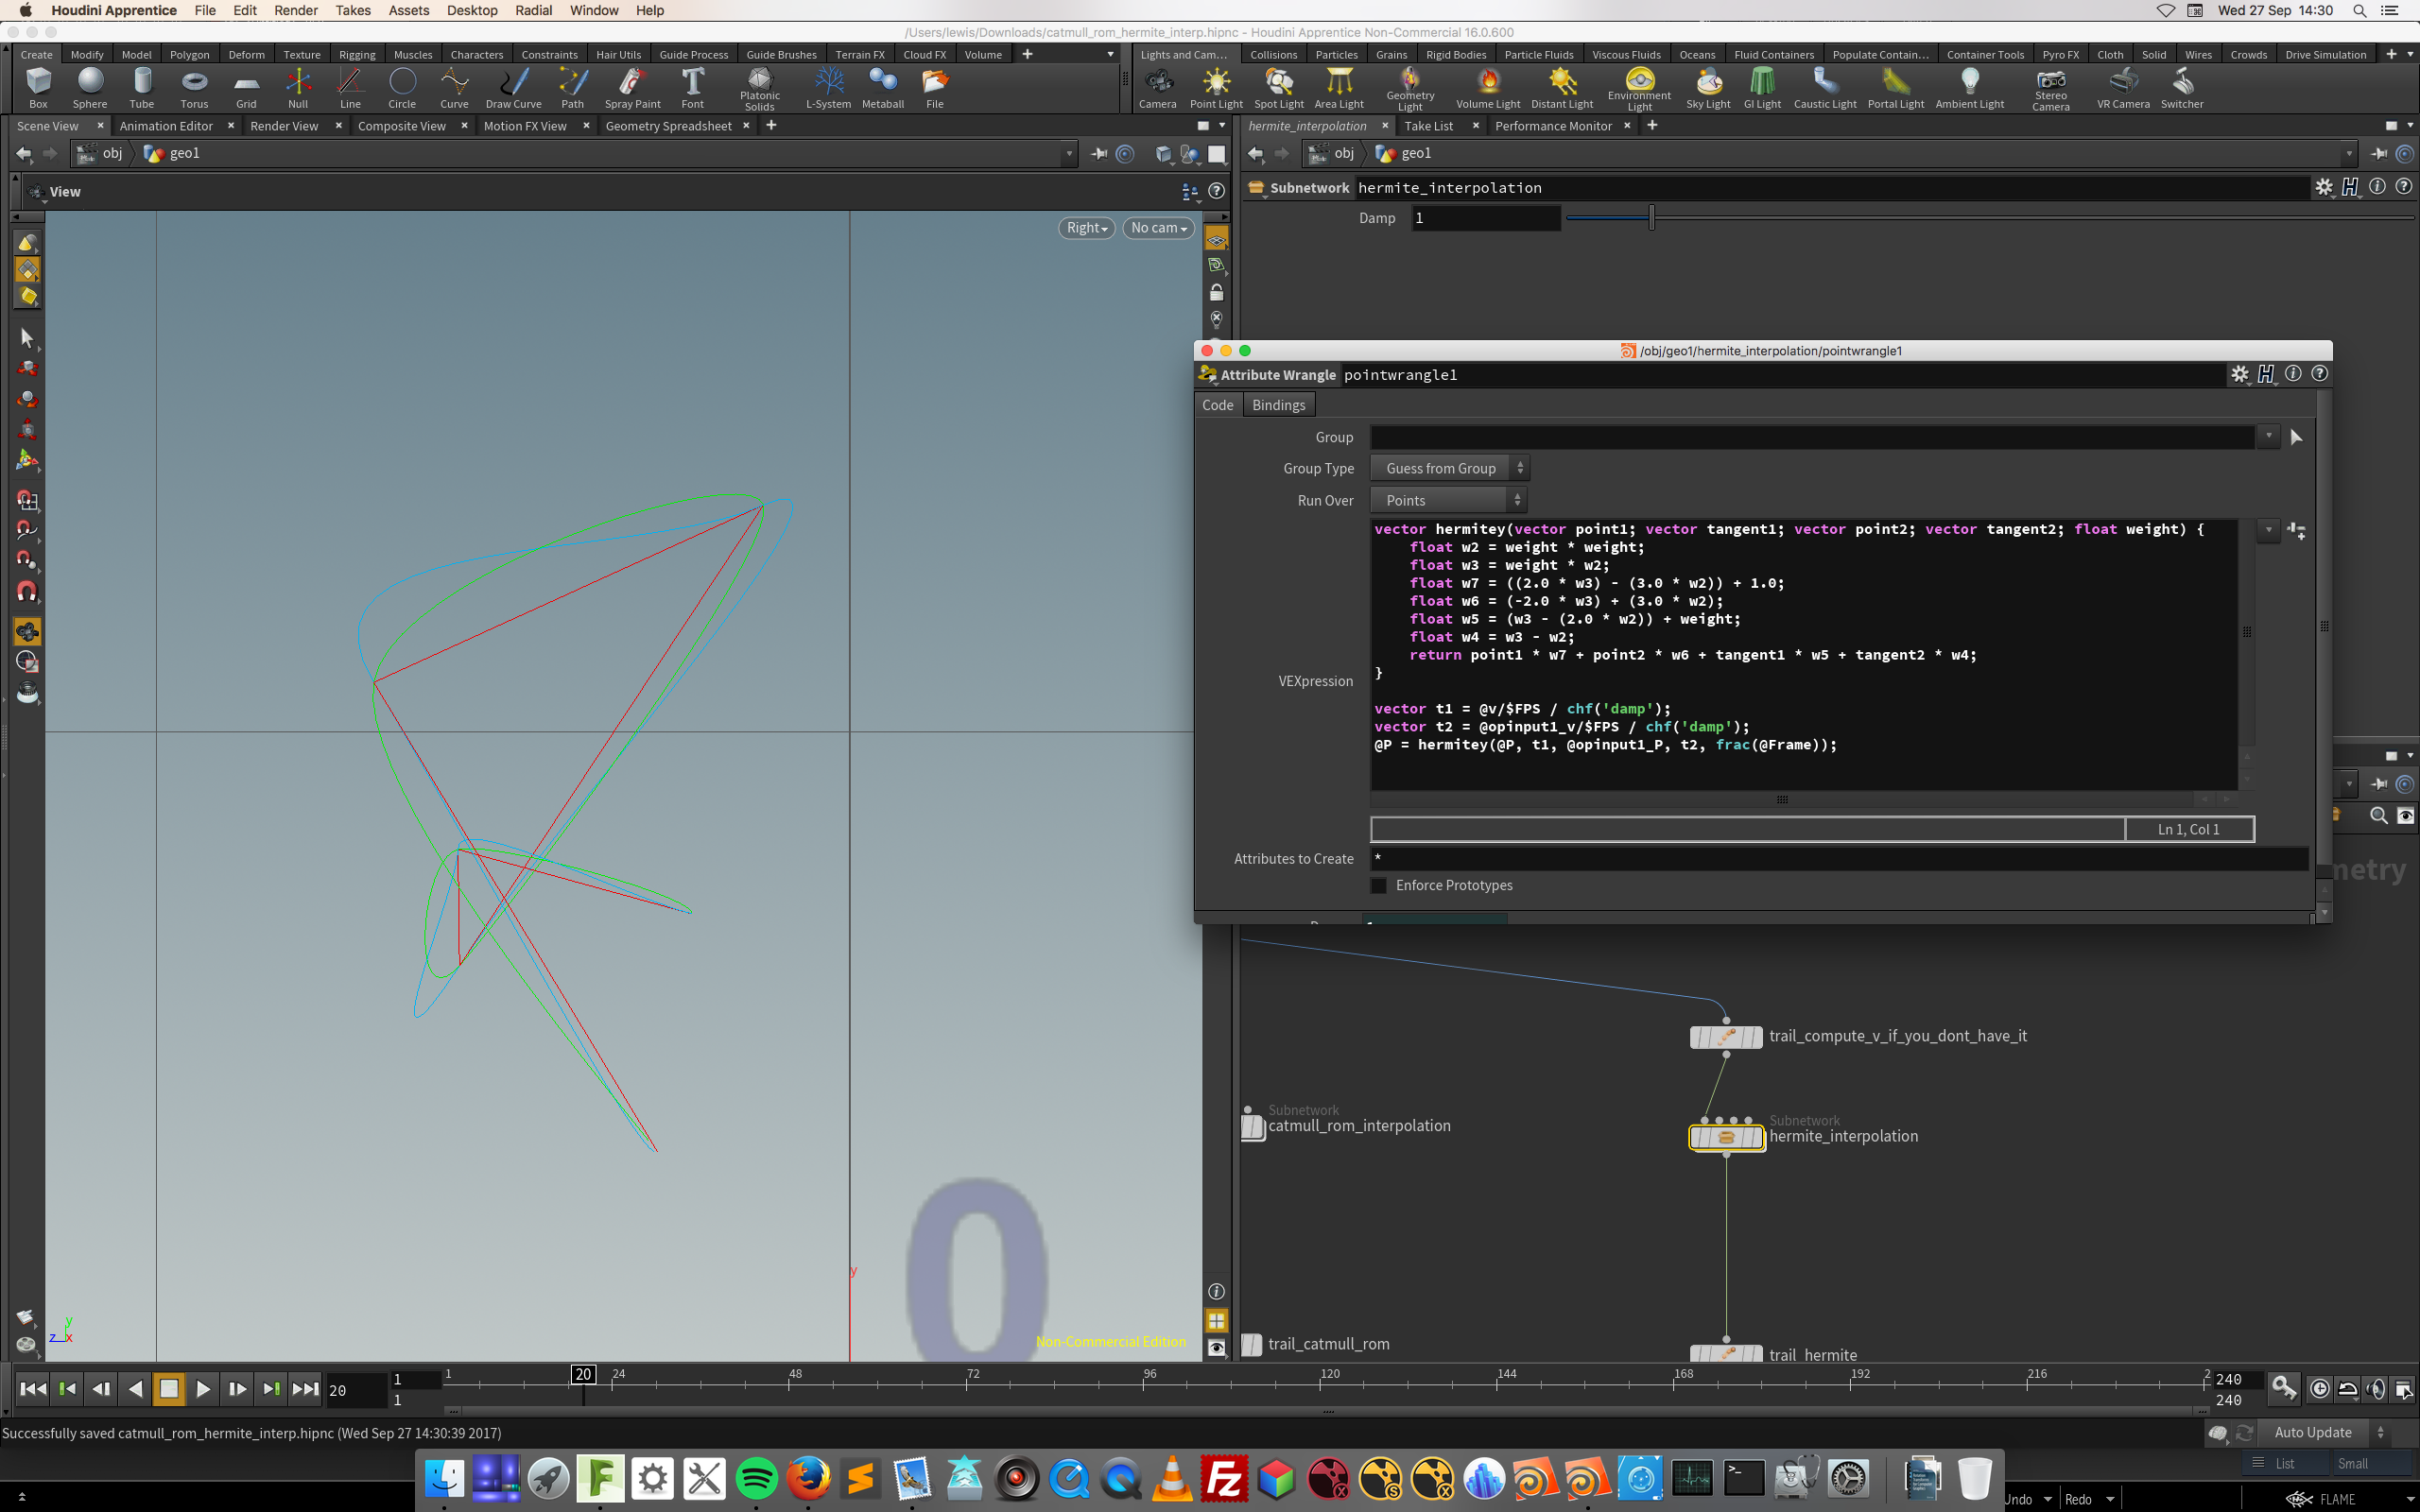Click the play forward button

click(x=203, y=1389)
